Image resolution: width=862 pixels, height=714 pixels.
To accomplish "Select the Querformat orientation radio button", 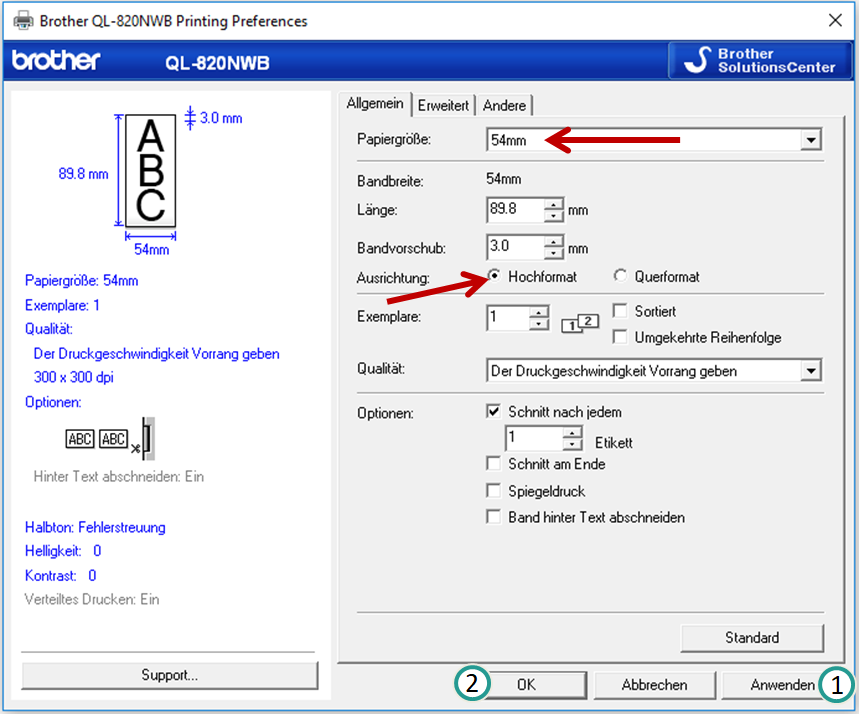I will 620,275.
